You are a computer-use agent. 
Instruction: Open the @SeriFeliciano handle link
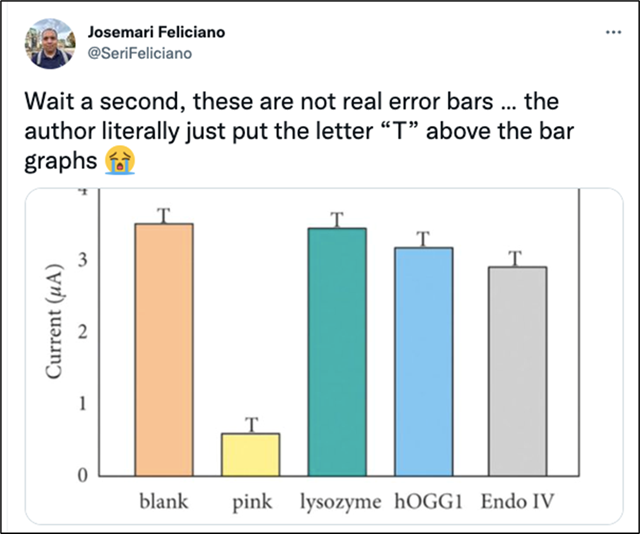coord(140,53)
